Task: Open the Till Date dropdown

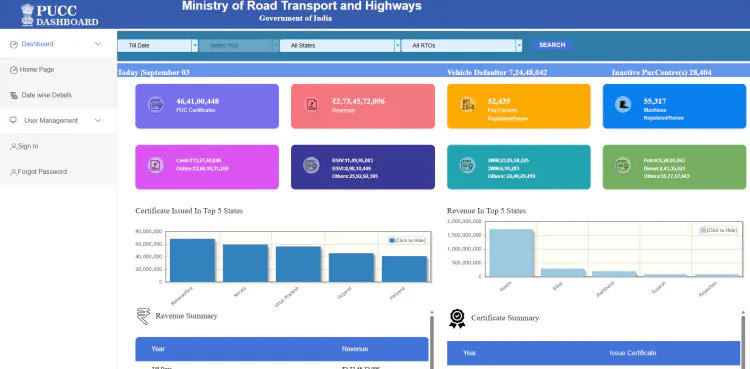Action: 158,45
